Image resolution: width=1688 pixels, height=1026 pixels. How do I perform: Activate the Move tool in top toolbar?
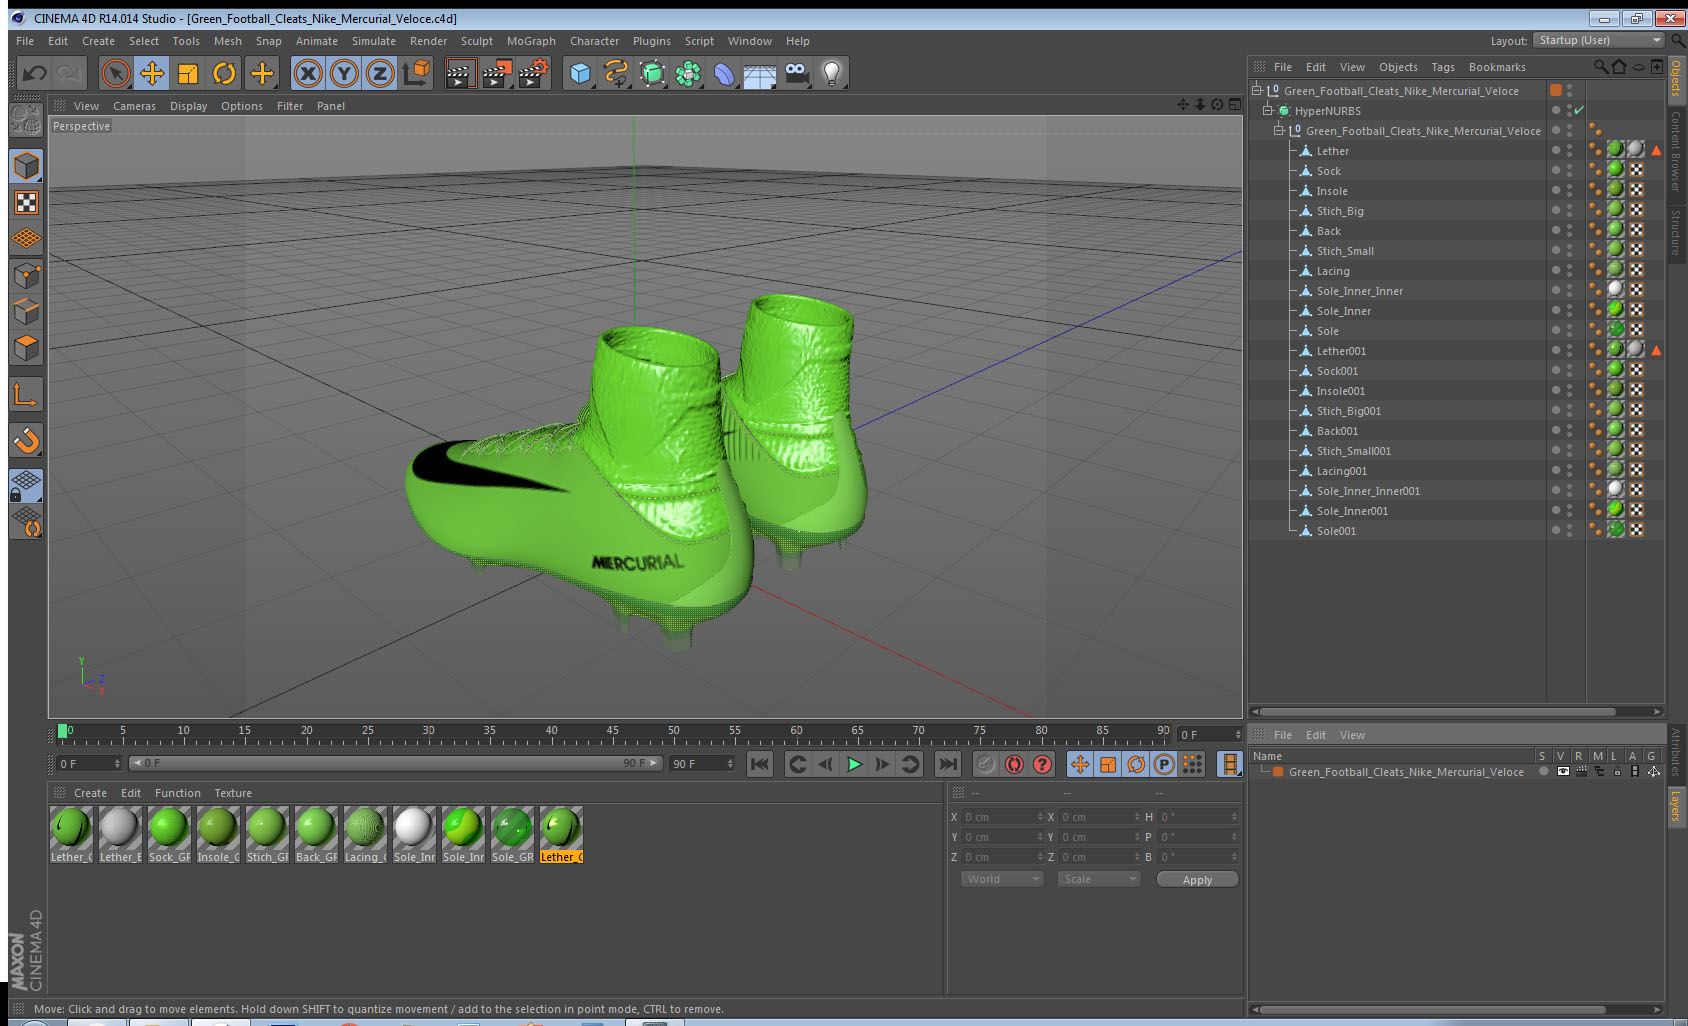pyautogui.click(x=152, y=73)
